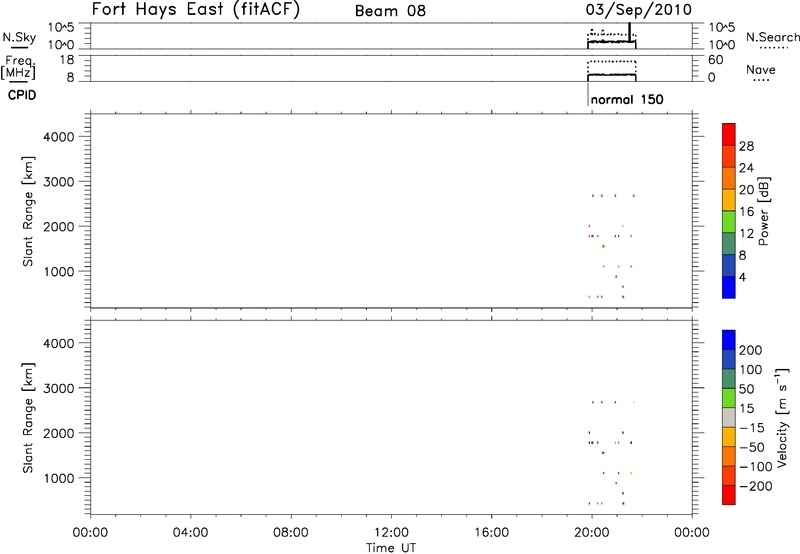The image size is (800, 554).
Task: Click the tall noise spike in N.Sky panel
Action: coord(629,32)
